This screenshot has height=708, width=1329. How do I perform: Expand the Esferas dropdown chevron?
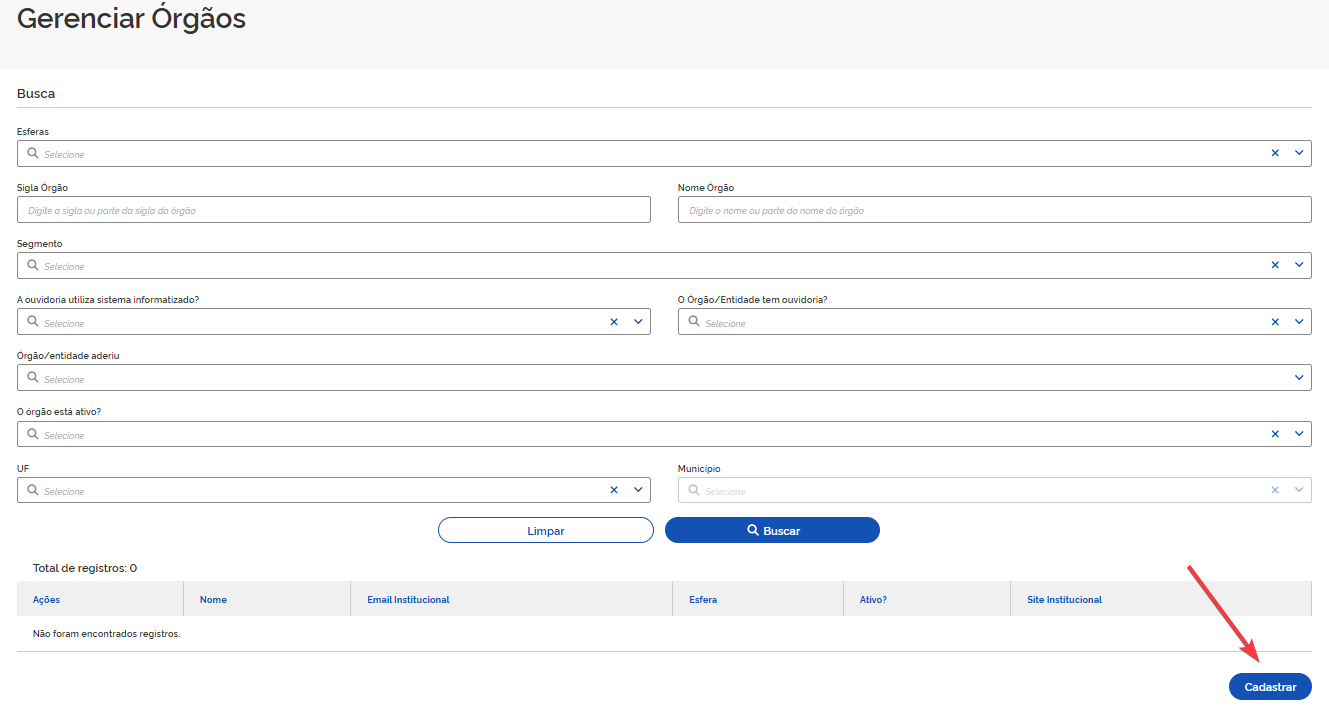(x=1299, y=154)
